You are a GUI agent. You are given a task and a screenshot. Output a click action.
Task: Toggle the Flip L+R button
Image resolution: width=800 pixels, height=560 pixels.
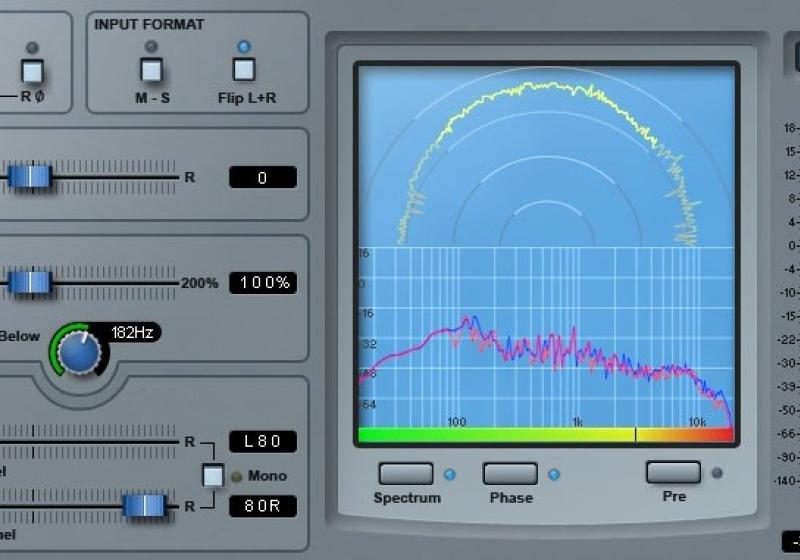tap(244, 70)
